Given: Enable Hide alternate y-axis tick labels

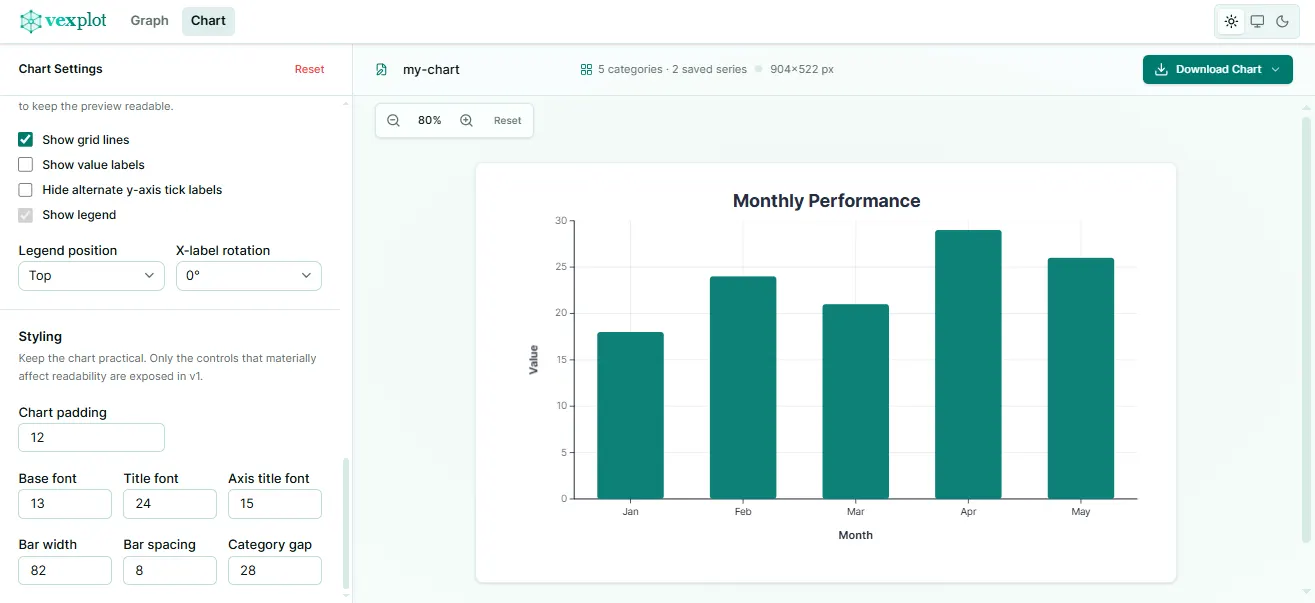Looking at the screenshot, I should 25,189.
